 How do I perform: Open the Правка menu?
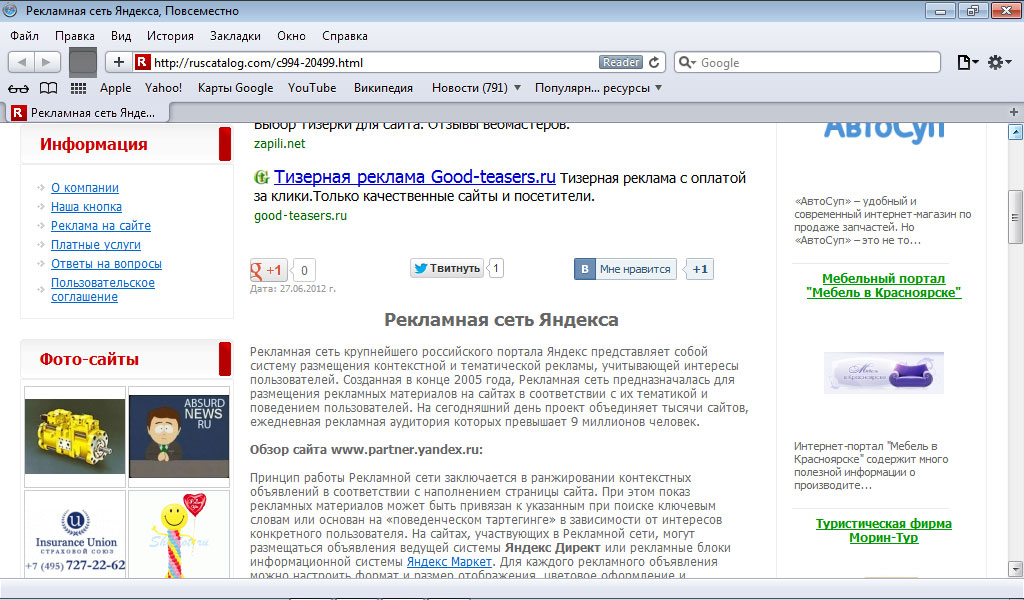74,36
